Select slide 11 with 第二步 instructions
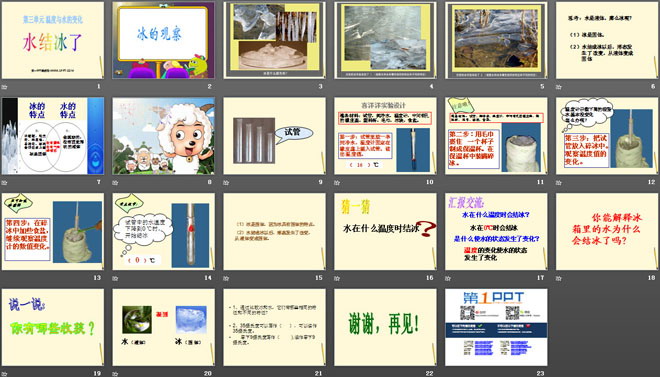The image size is (660, 377). pyautogui.click(x=496, y=136)
